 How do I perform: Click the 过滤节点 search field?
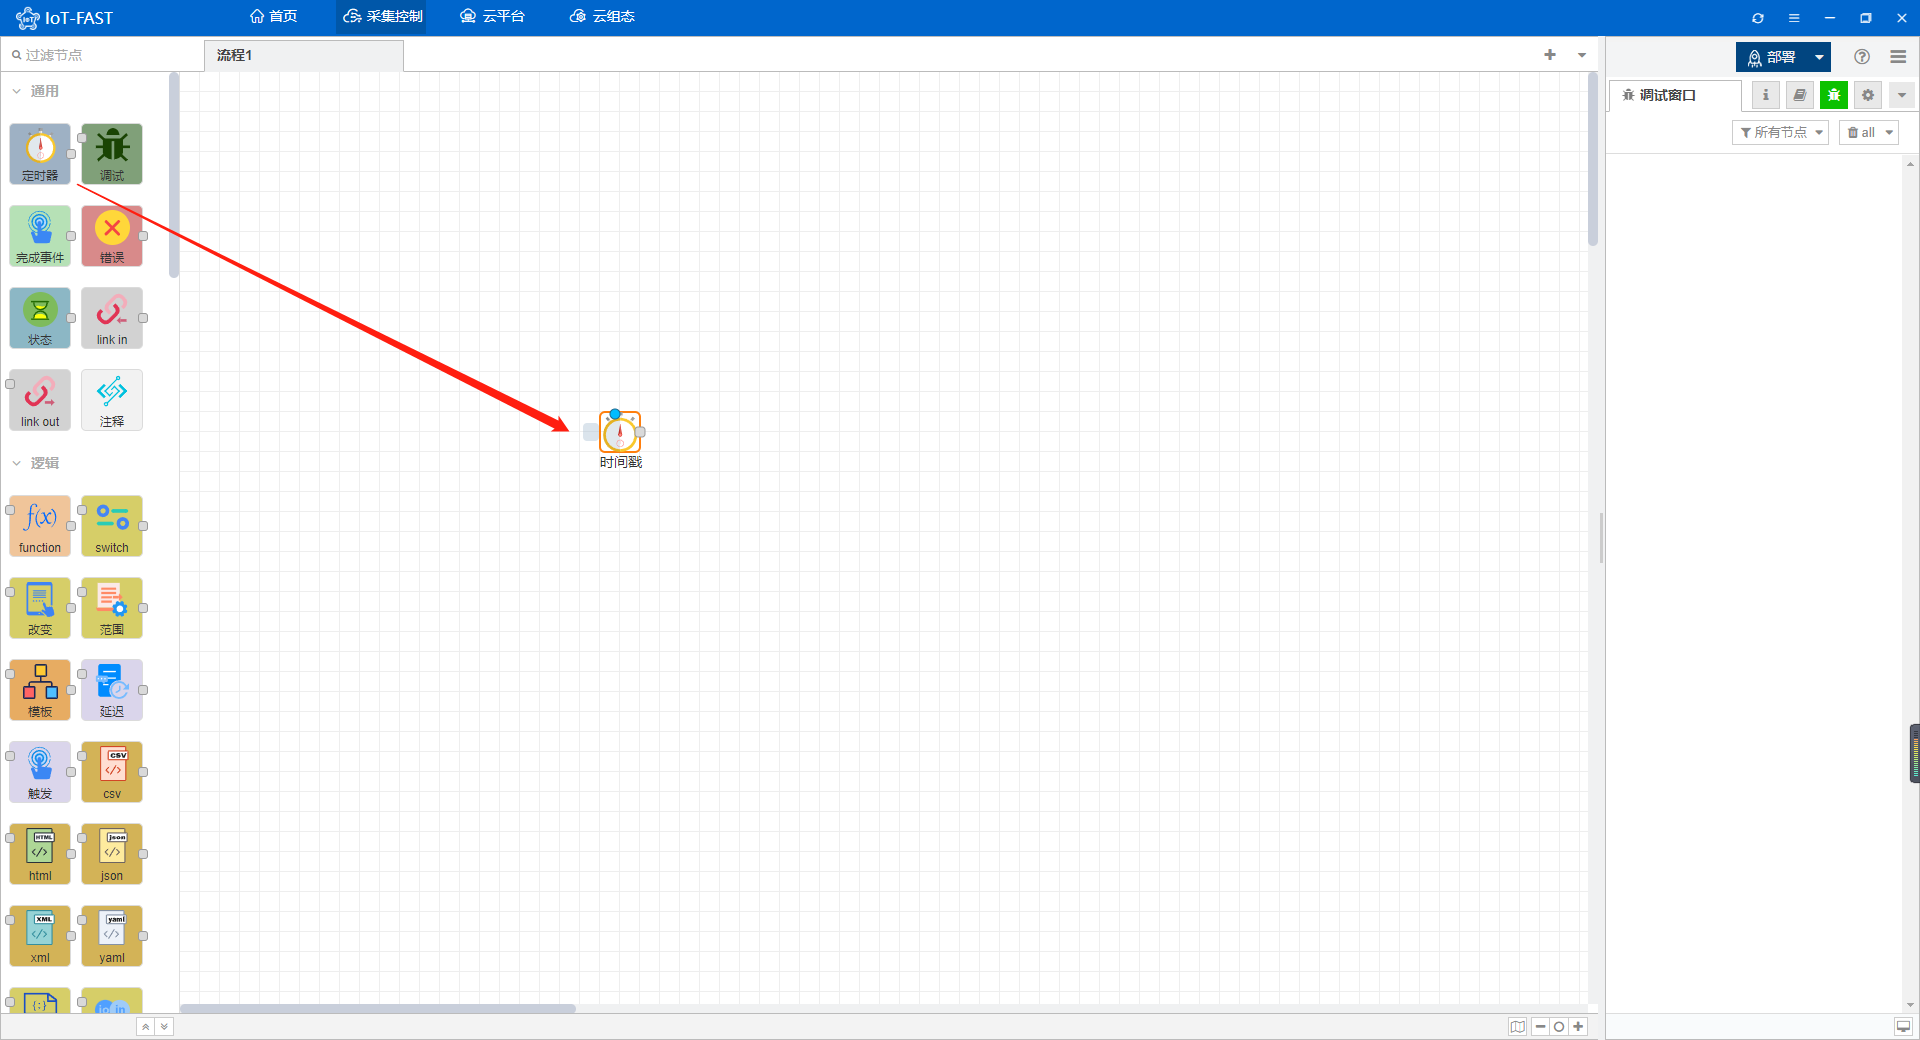point(103,55)
